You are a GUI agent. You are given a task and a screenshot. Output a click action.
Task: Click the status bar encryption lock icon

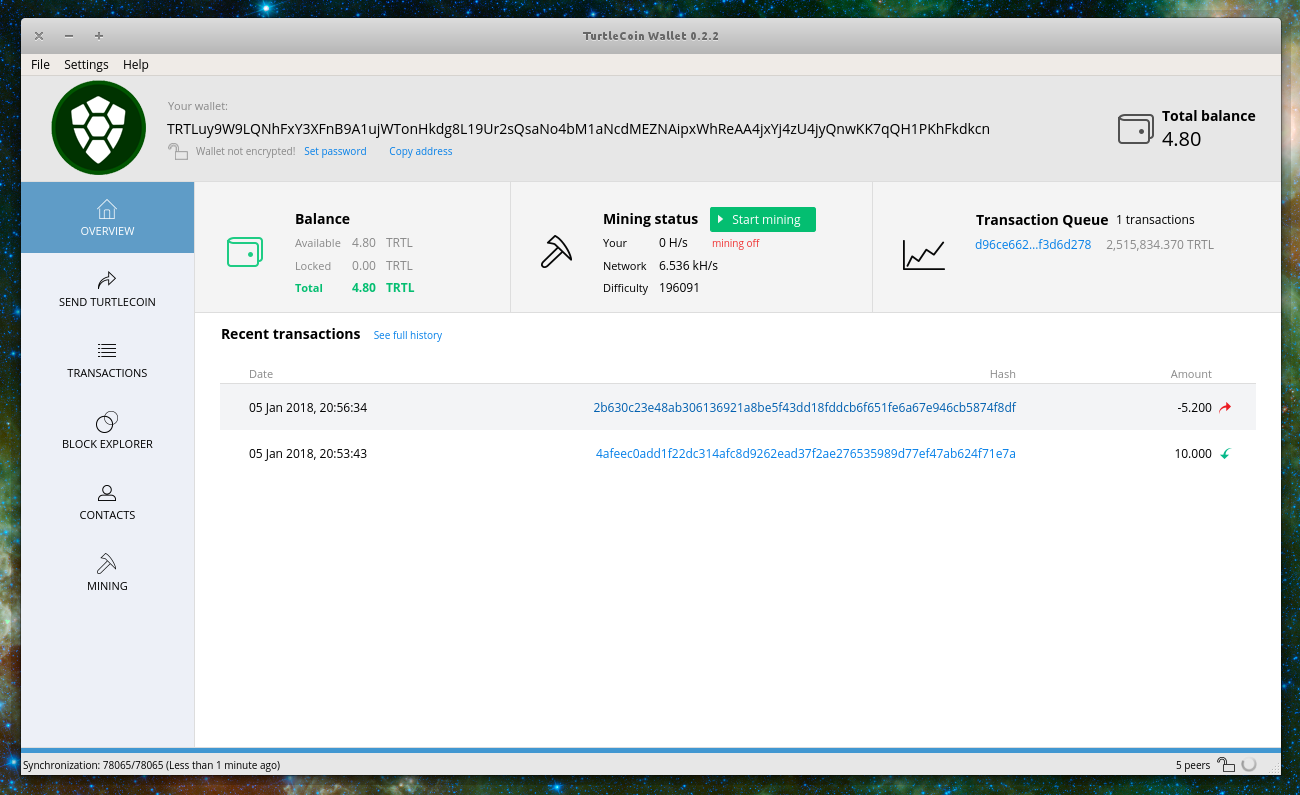click(x=1226, y=765)
